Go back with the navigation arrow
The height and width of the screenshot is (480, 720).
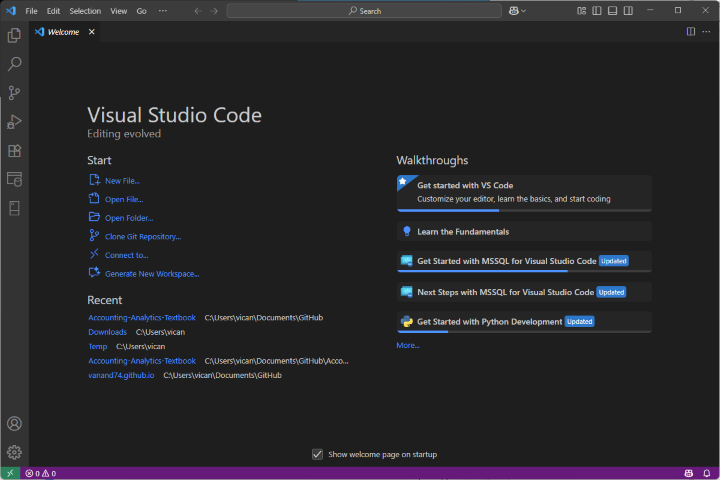(x=198, y=11)
